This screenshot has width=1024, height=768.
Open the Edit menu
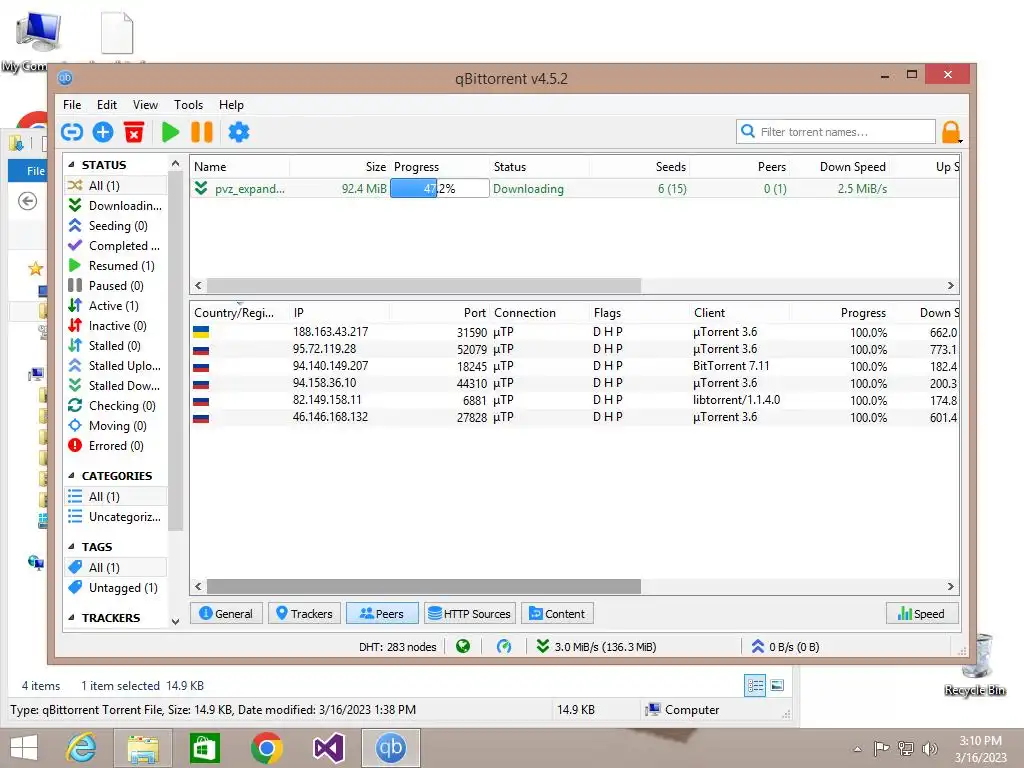pos(106,105)
